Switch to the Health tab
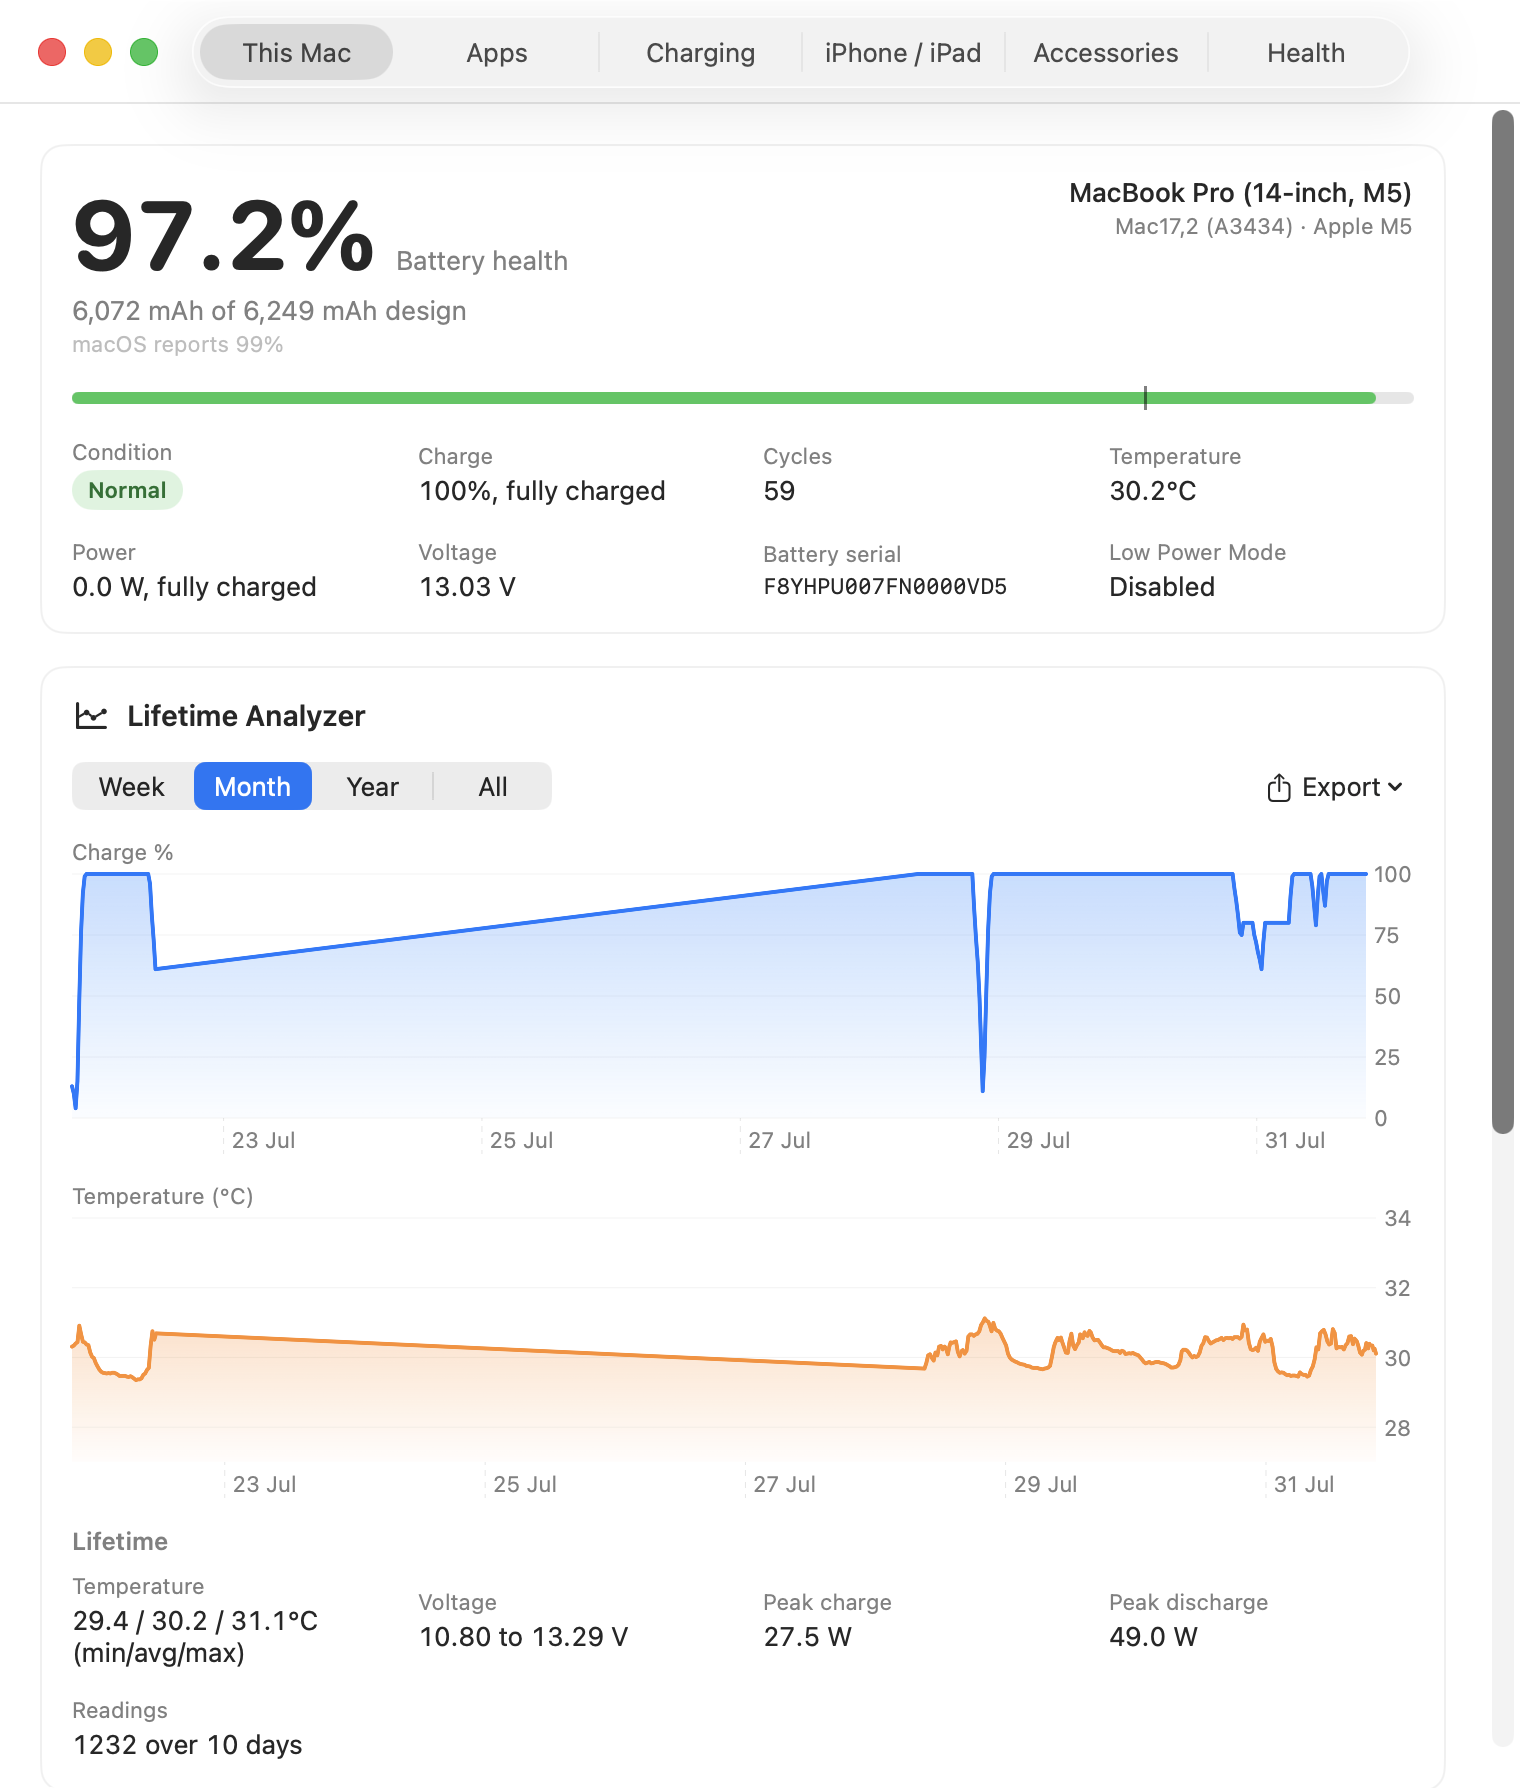The image size is (1520, 1788). click(1306, 53)
